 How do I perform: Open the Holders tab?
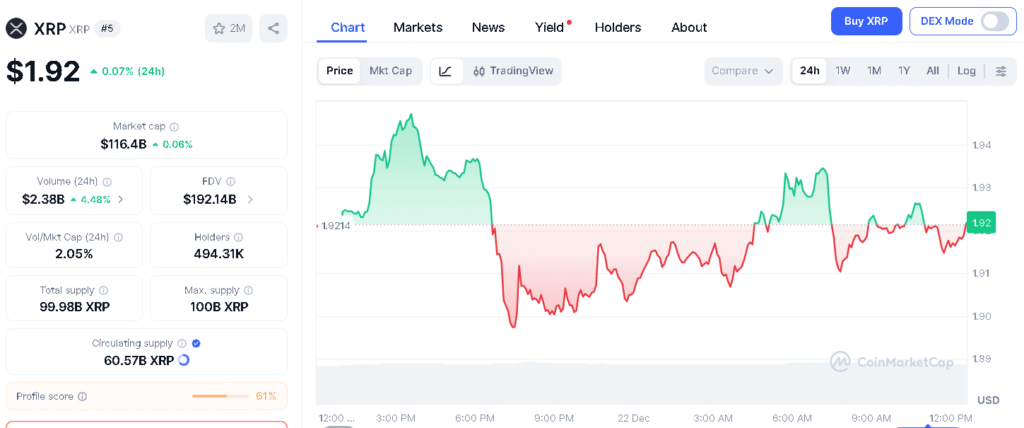pos(618,27)
